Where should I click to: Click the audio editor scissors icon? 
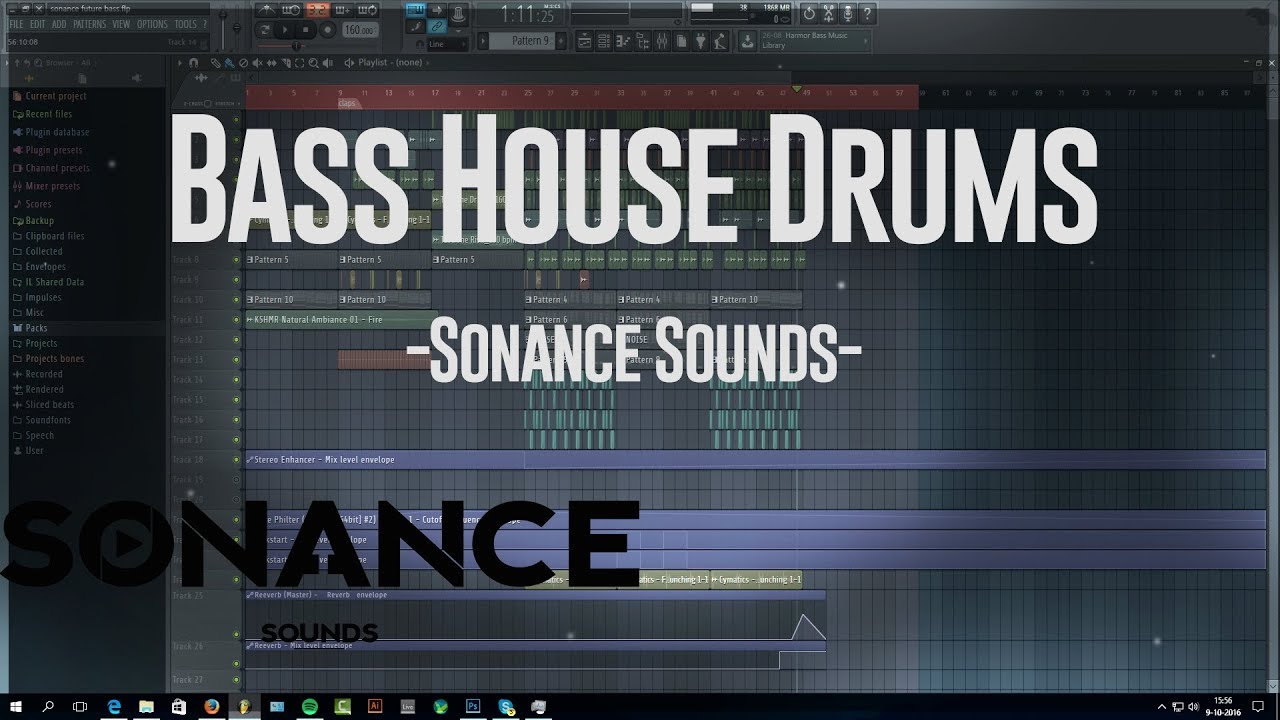point(828,13)
